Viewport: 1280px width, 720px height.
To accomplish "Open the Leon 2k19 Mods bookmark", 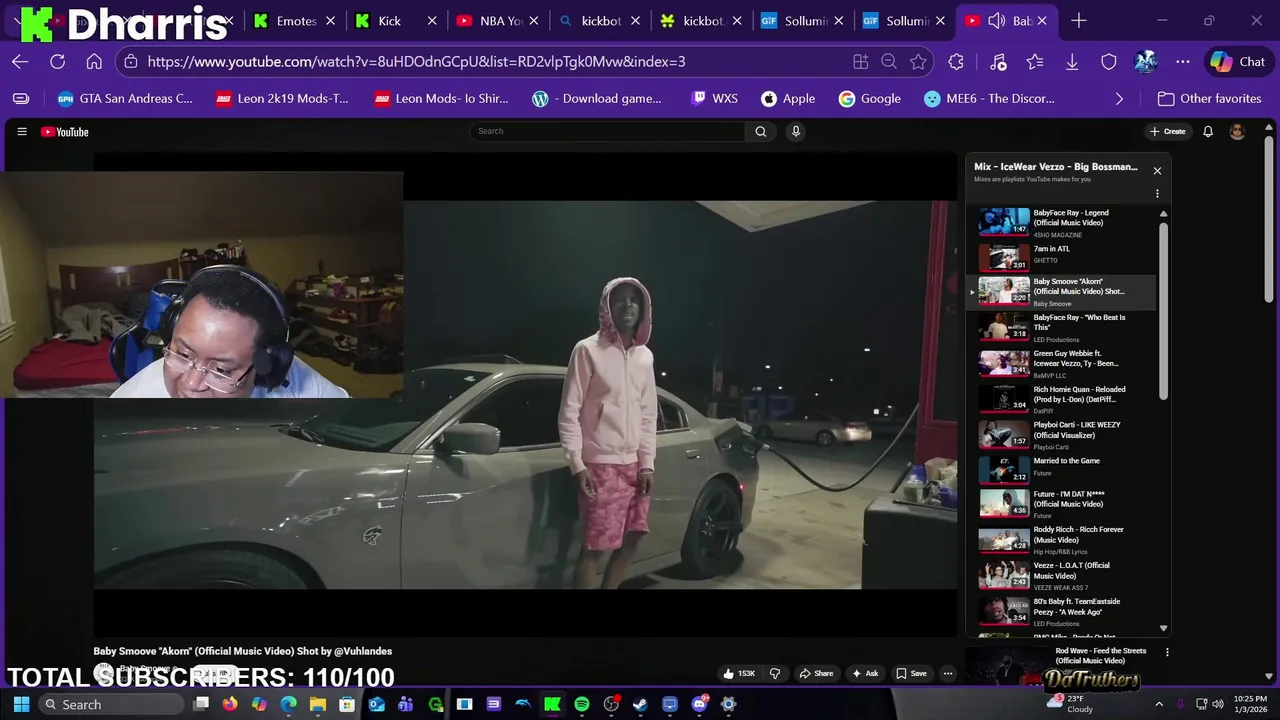I will pyautogui.click(x=282, y=99).
